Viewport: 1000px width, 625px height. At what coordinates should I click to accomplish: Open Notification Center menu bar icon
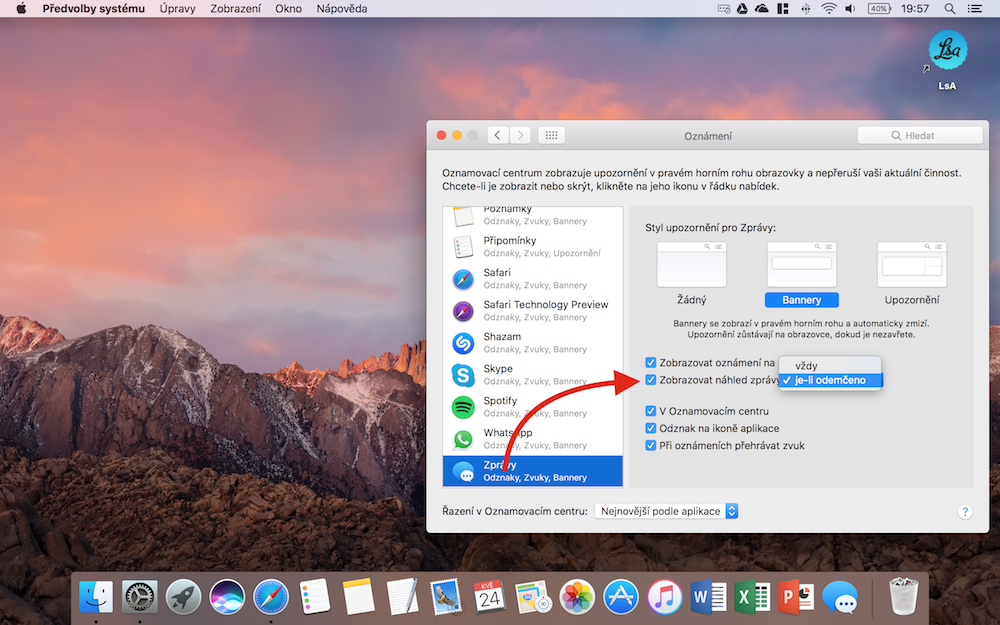(974, 9)
